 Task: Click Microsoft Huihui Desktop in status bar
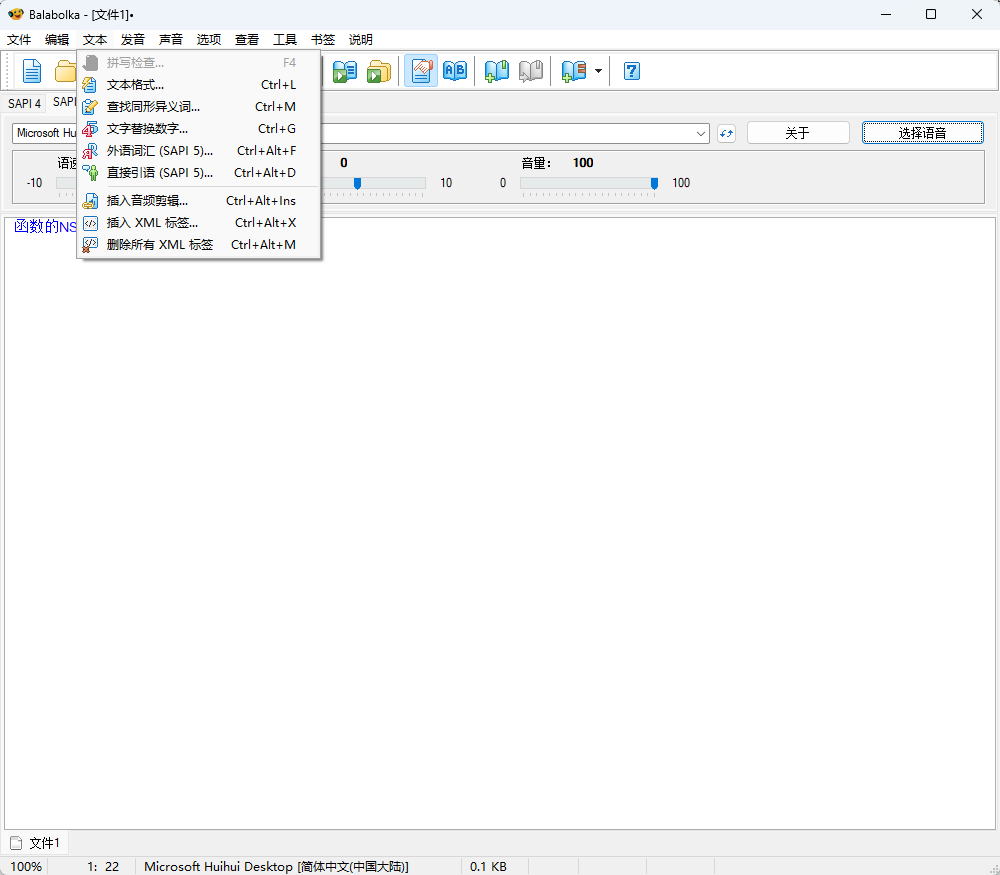[277, 866]
